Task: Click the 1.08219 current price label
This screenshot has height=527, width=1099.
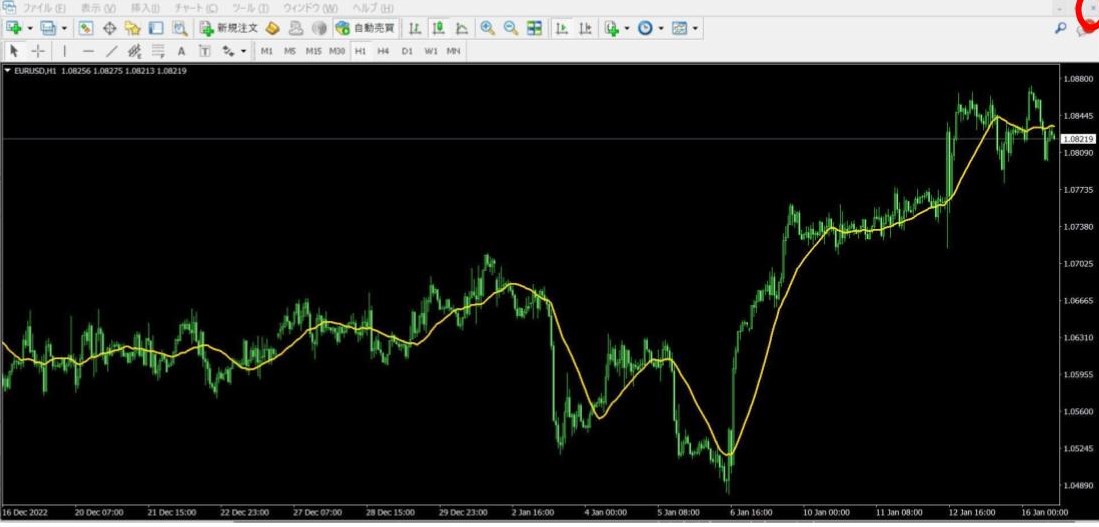Action: click(x=1078, y=139)
